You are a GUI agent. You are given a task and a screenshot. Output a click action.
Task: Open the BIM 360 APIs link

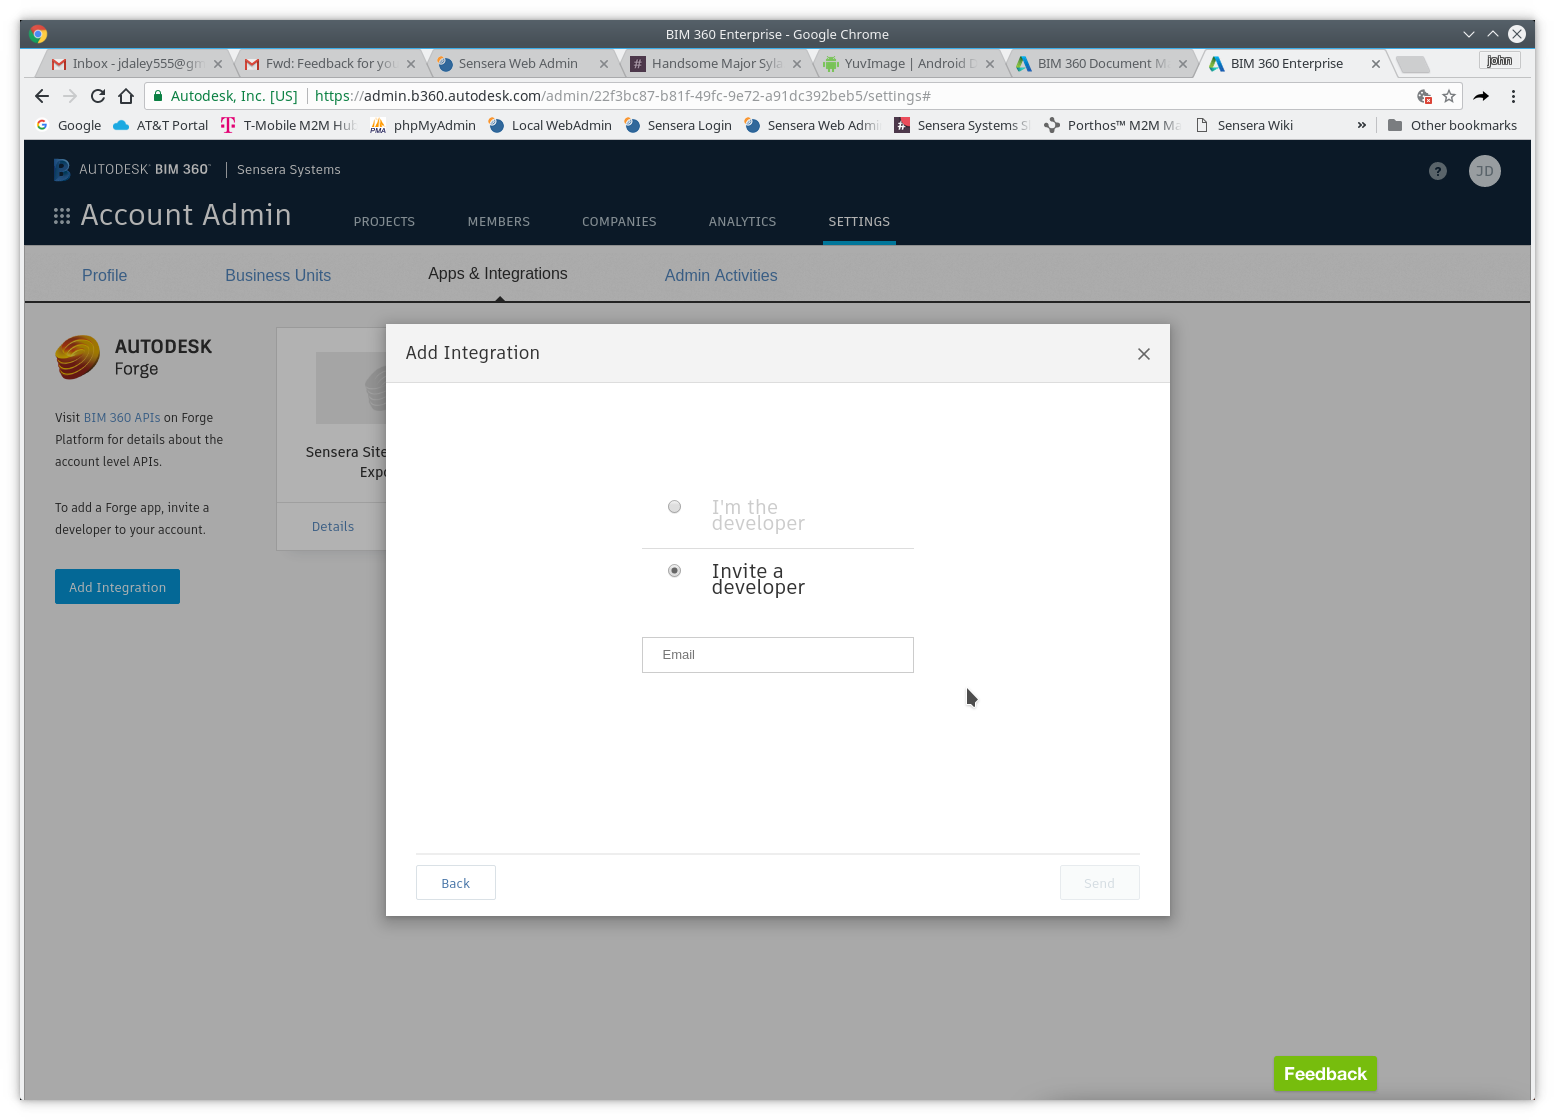pyautogui.click(x=121, y=417)
